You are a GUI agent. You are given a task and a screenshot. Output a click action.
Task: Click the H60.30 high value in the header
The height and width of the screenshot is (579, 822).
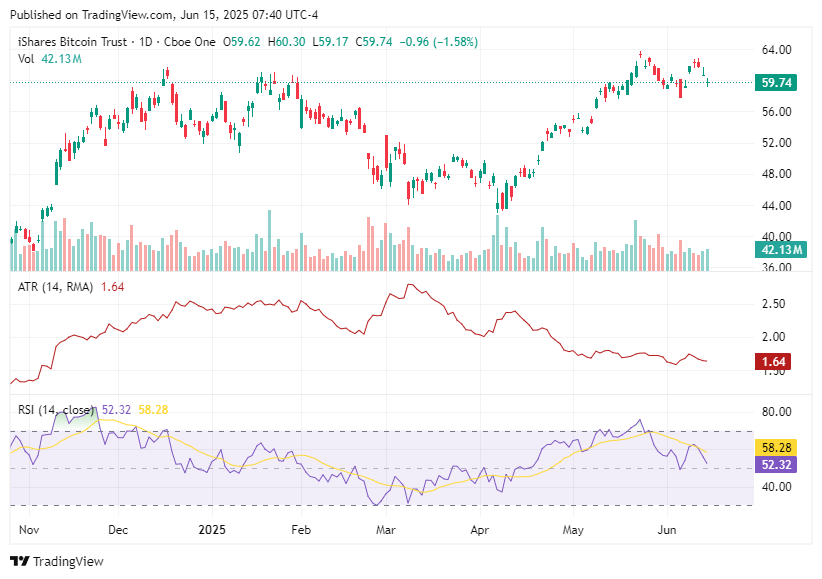(286, 42)
